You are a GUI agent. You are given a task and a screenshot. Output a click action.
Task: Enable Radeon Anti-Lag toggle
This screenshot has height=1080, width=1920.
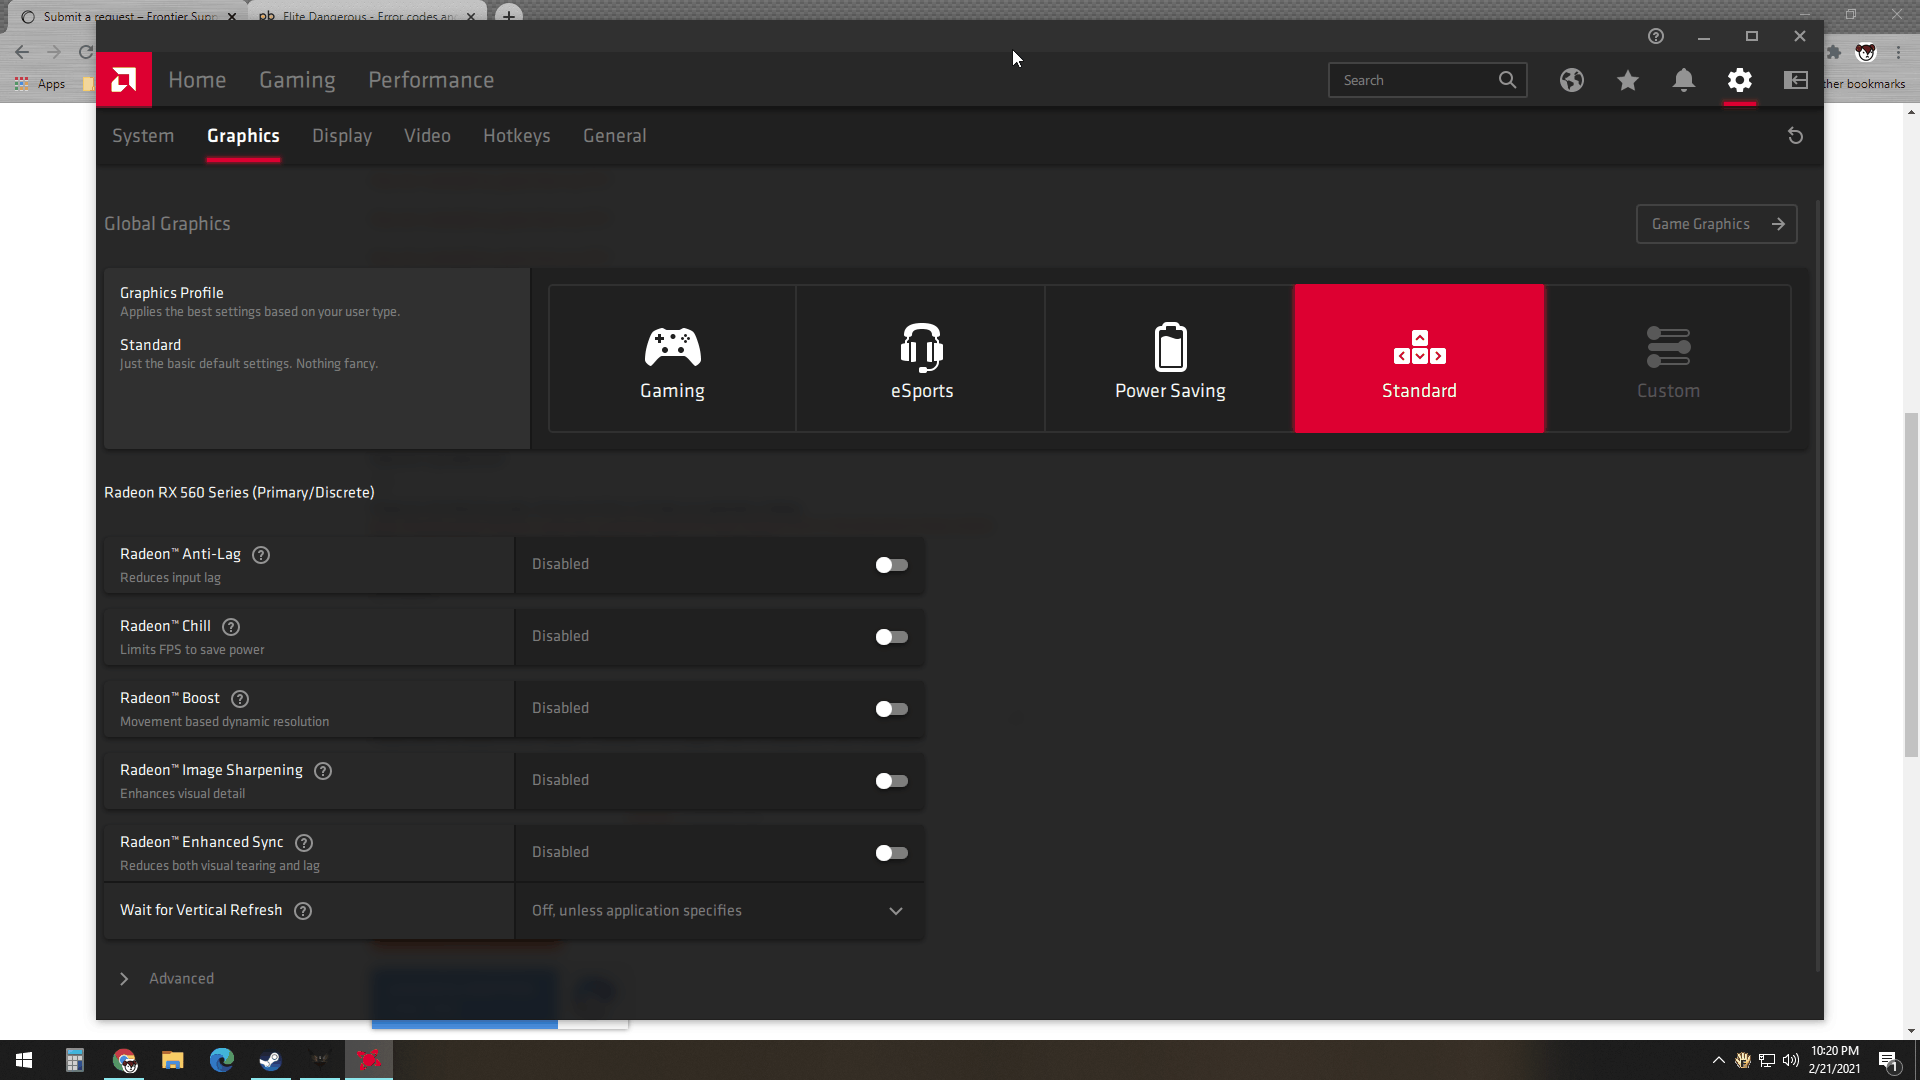tap(891, 565)
